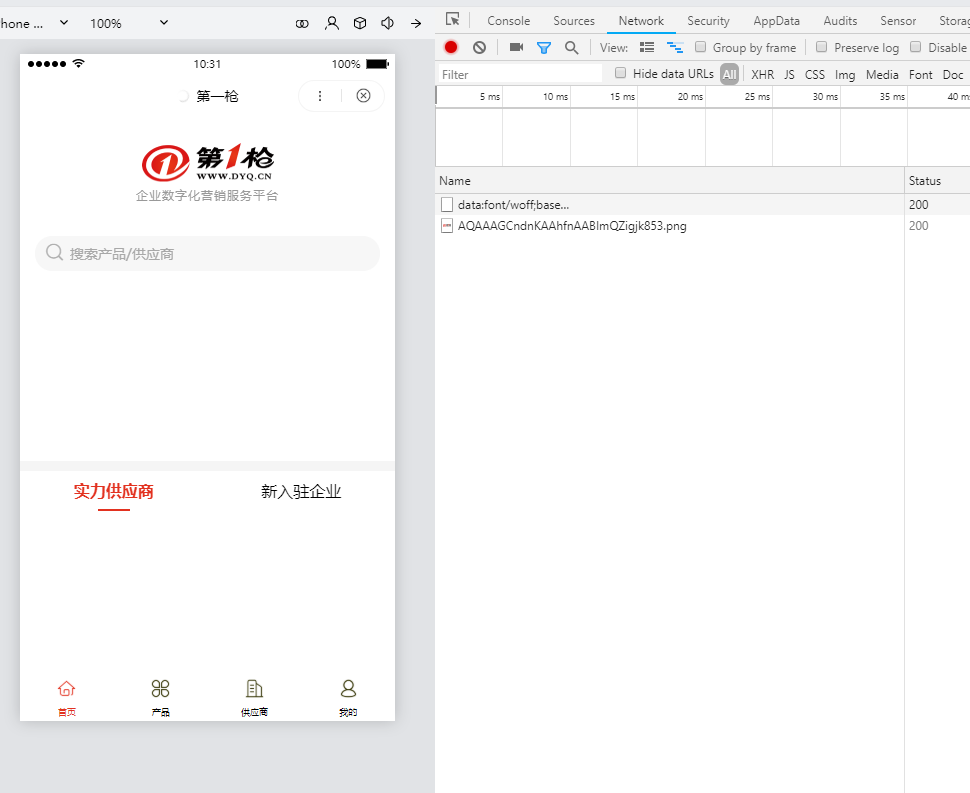Select the inspect element cursor tool

453,20
